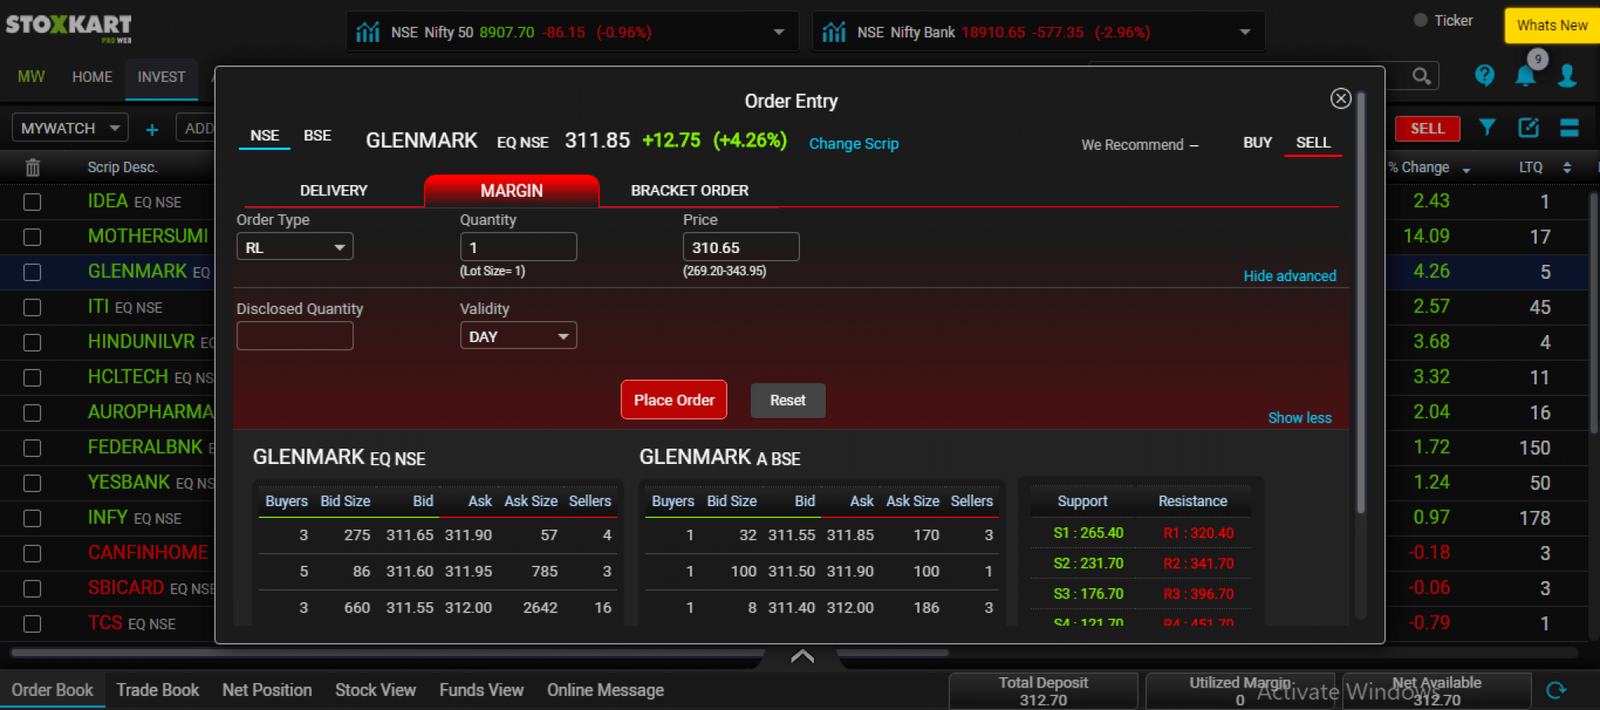Switch to the DELIVERY tab
Screen dimensions: 1600x710
point(333,190)
